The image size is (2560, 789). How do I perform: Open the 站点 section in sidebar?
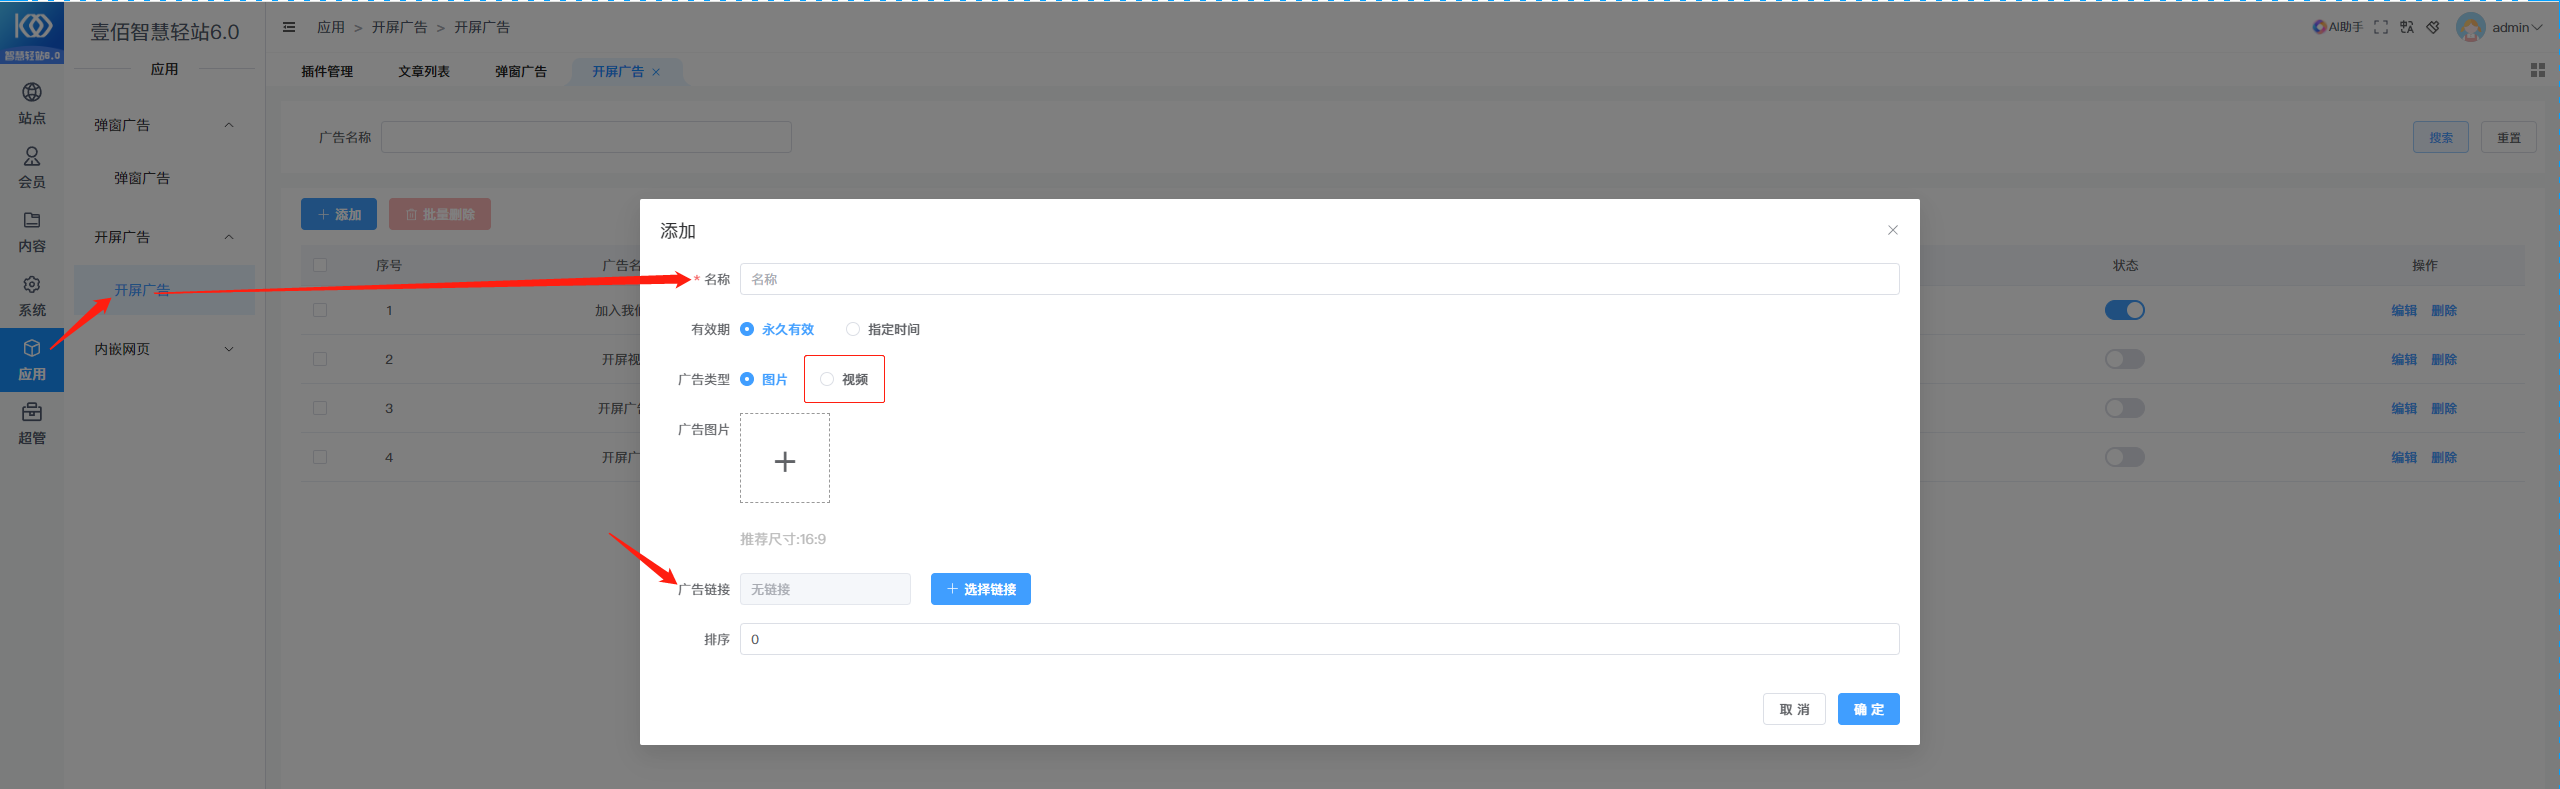(x=32, y=104)
